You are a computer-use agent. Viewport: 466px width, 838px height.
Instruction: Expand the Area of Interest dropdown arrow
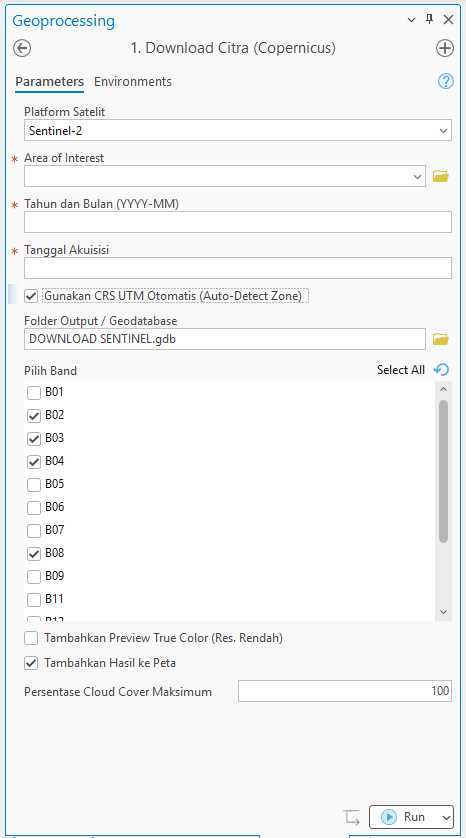click(x=417, y=176)
